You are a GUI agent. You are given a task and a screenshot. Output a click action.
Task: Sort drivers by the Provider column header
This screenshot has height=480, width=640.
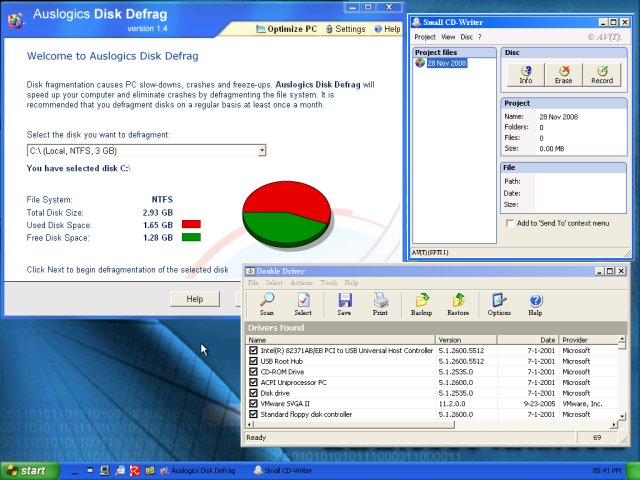coord(588,340)
